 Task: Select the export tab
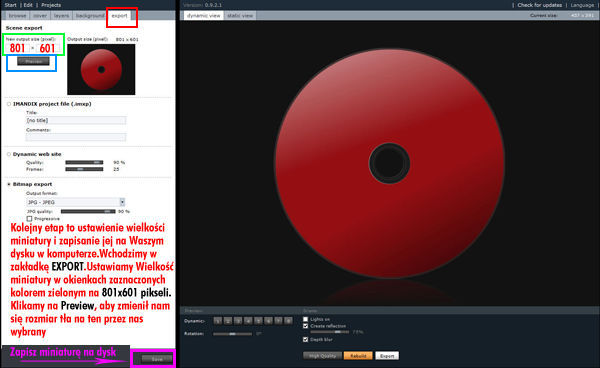tap(119, 16)
